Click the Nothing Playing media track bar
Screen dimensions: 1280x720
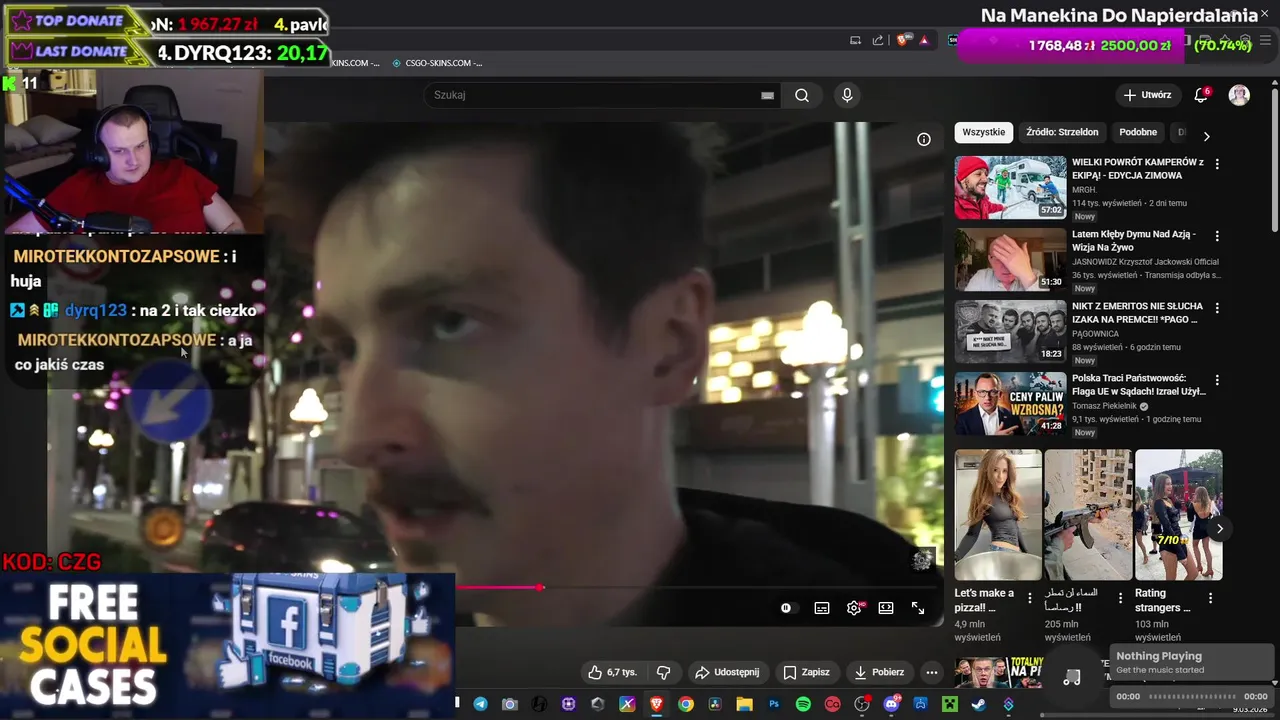pos(1191,697)
